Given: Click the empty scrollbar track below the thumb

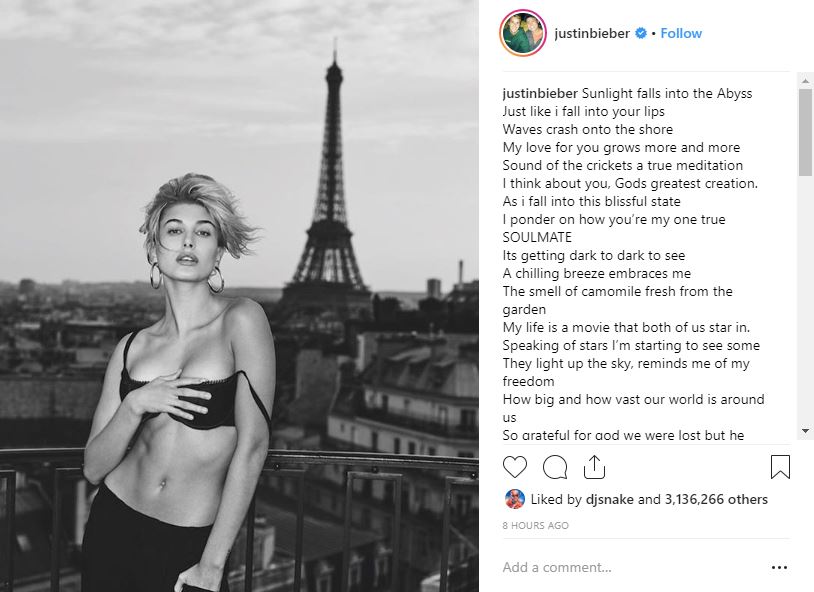Looking at the screenshot, I should tap(805, 300).
